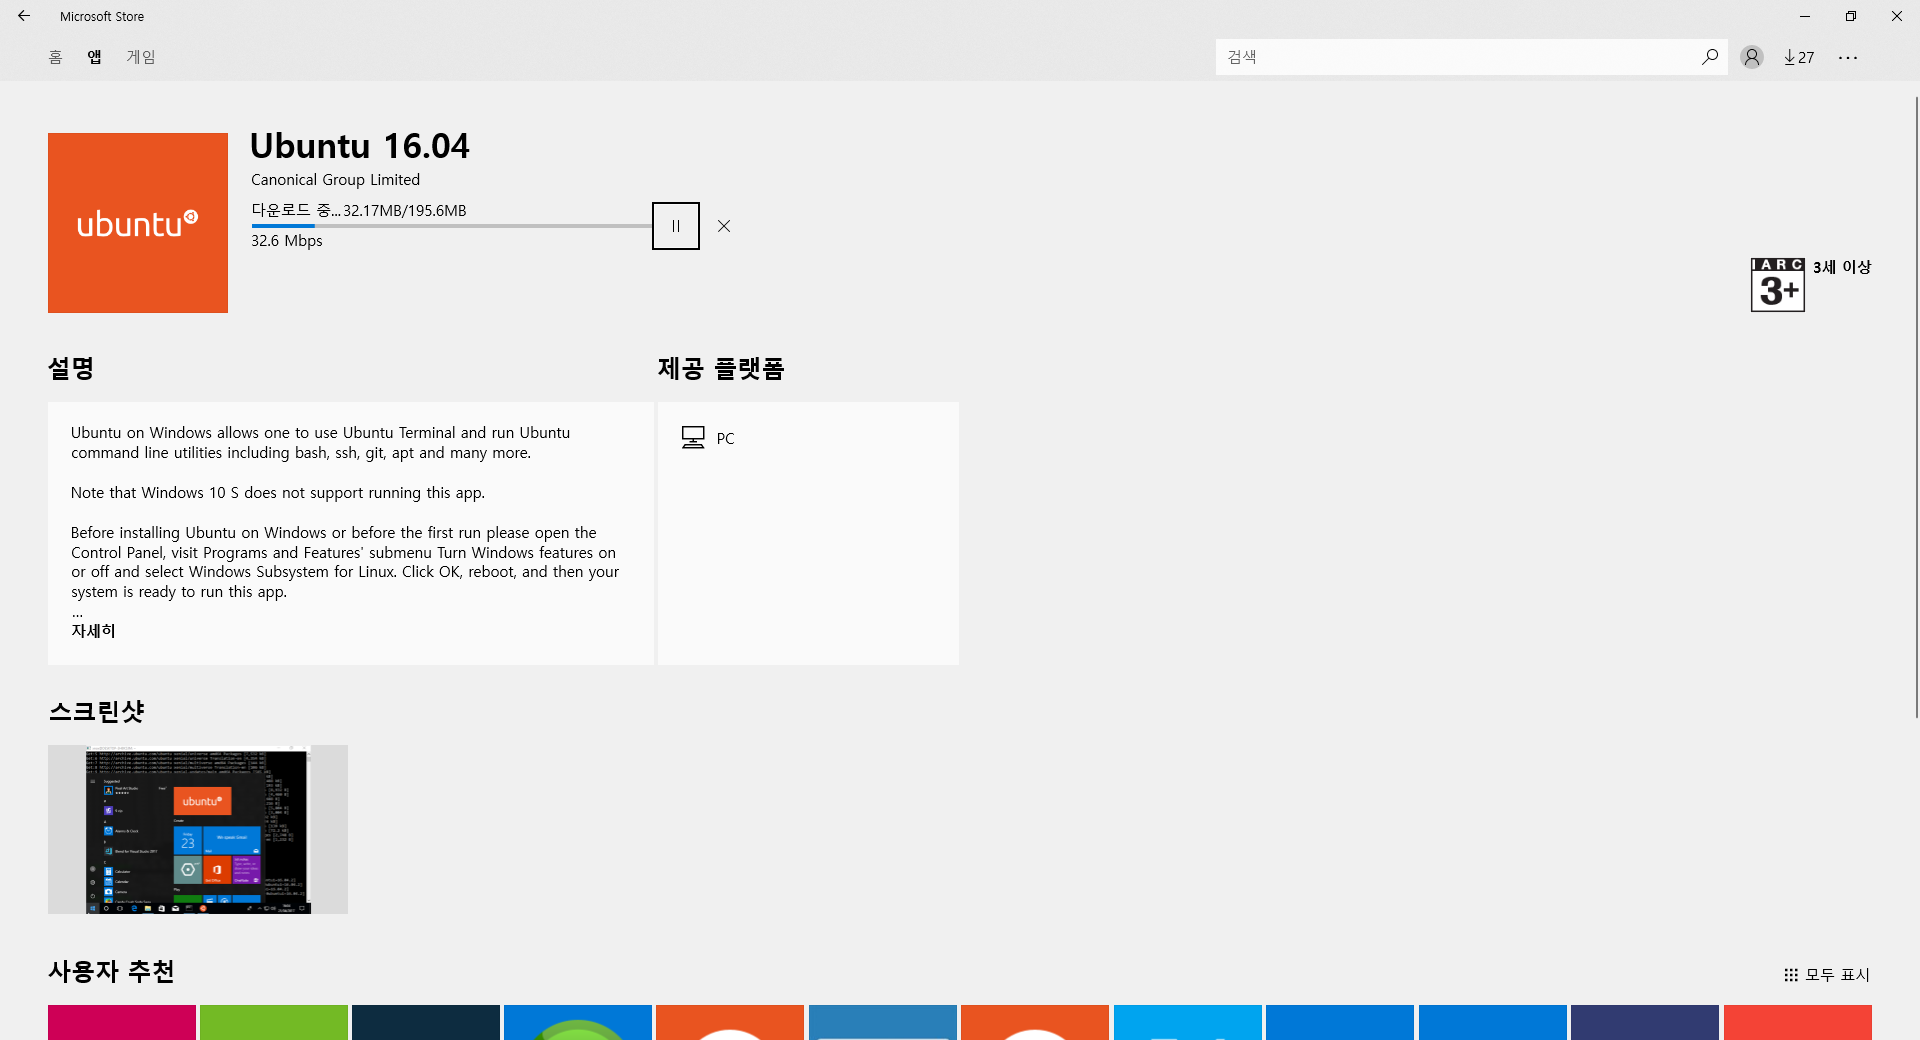Click the Canonical Group Limited publisher name
The width and height of the screenshot is (1920, 1040).
335,180
